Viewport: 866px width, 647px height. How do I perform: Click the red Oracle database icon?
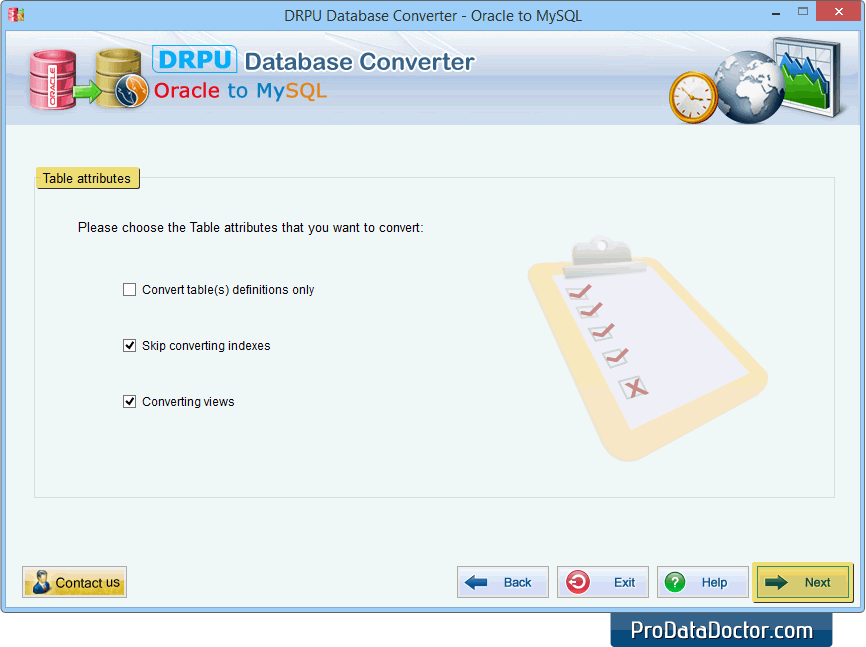click(x=52, y=80)
